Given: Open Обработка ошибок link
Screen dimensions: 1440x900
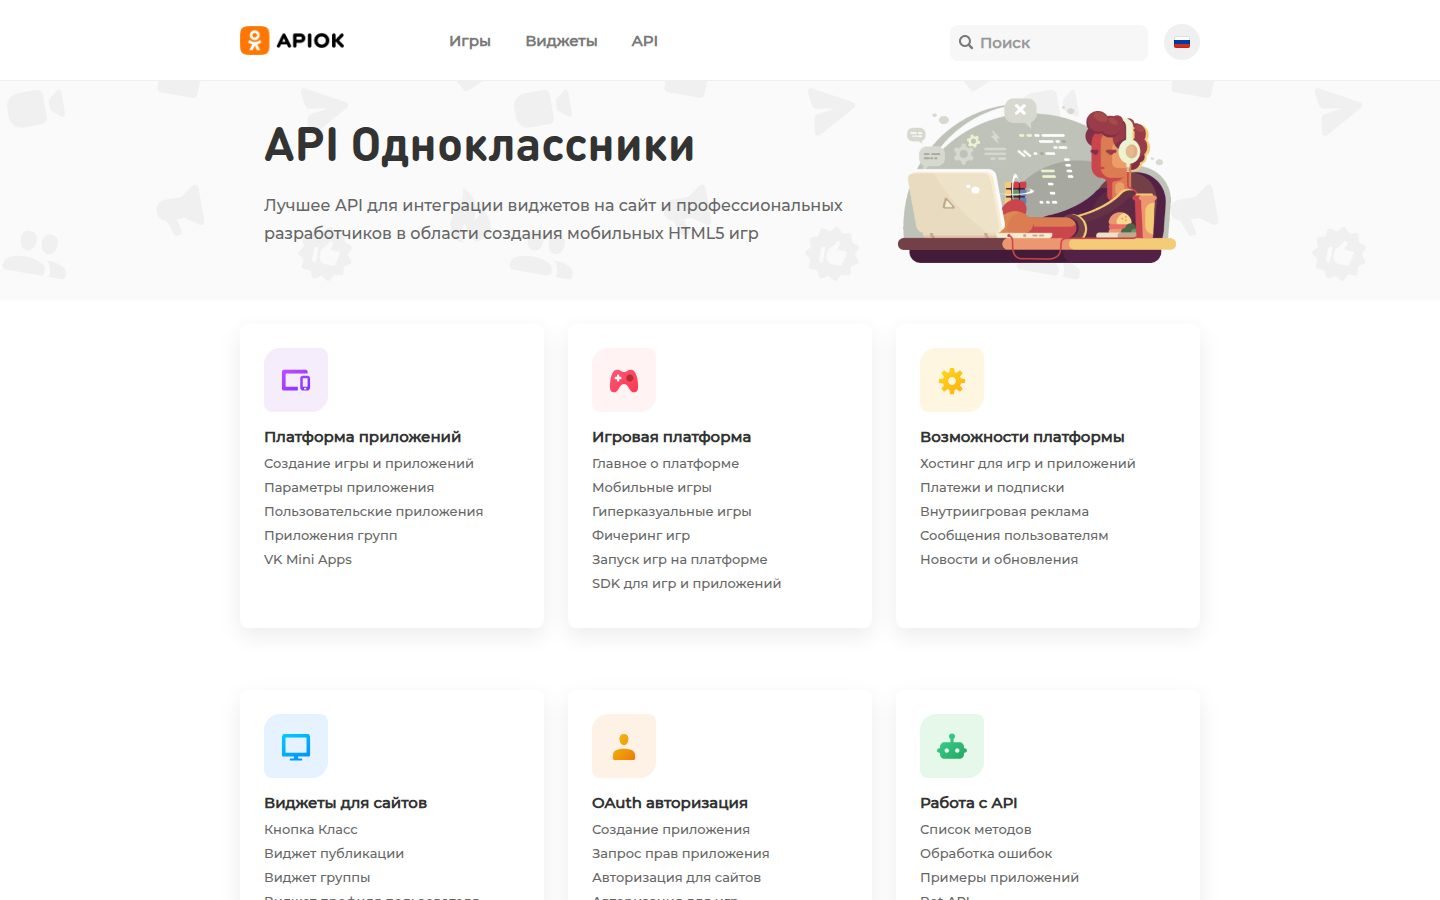Looking at the screenshot, I should (x=986, y=853).
